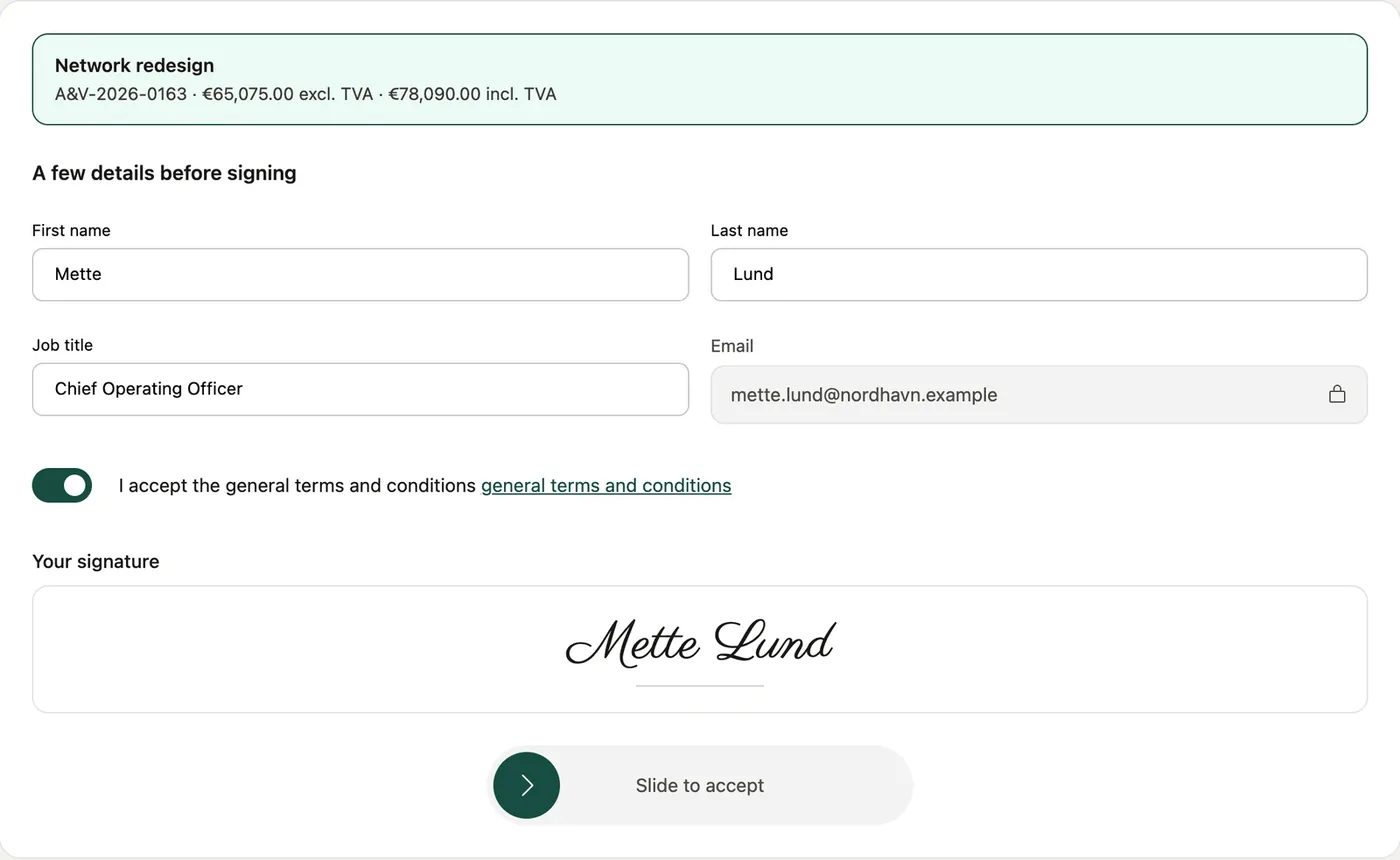
Task: Click the 'Last name' field label
Action: point(749,230)
